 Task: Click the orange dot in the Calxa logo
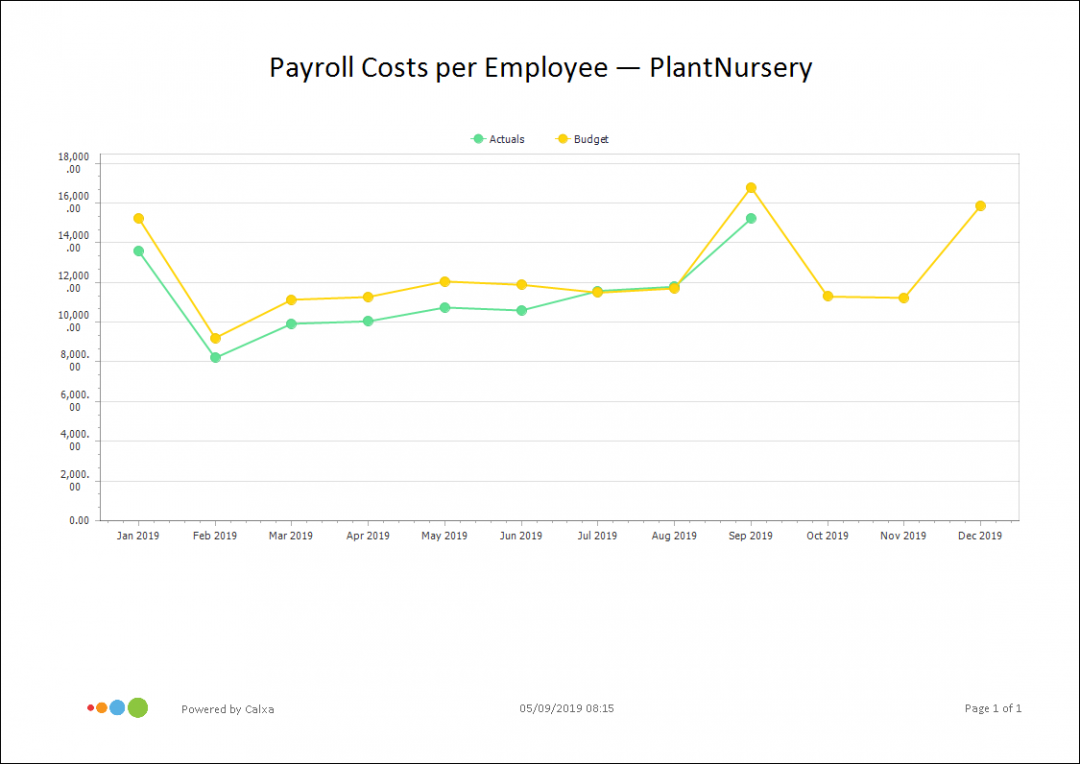(x=101, y=707)
